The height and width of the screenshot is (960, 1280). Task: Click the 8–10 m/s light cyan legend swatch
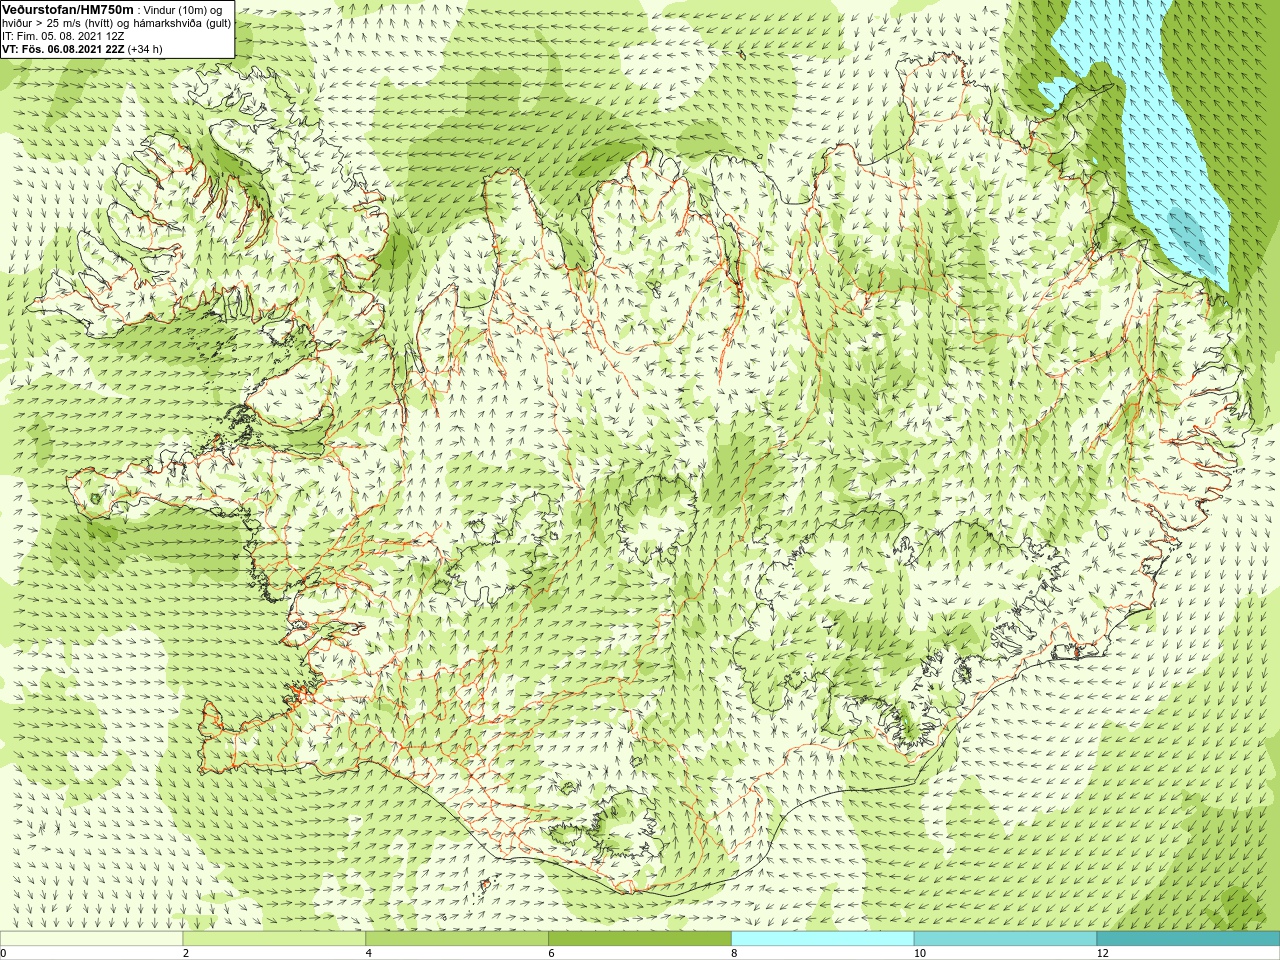(823, 939)
